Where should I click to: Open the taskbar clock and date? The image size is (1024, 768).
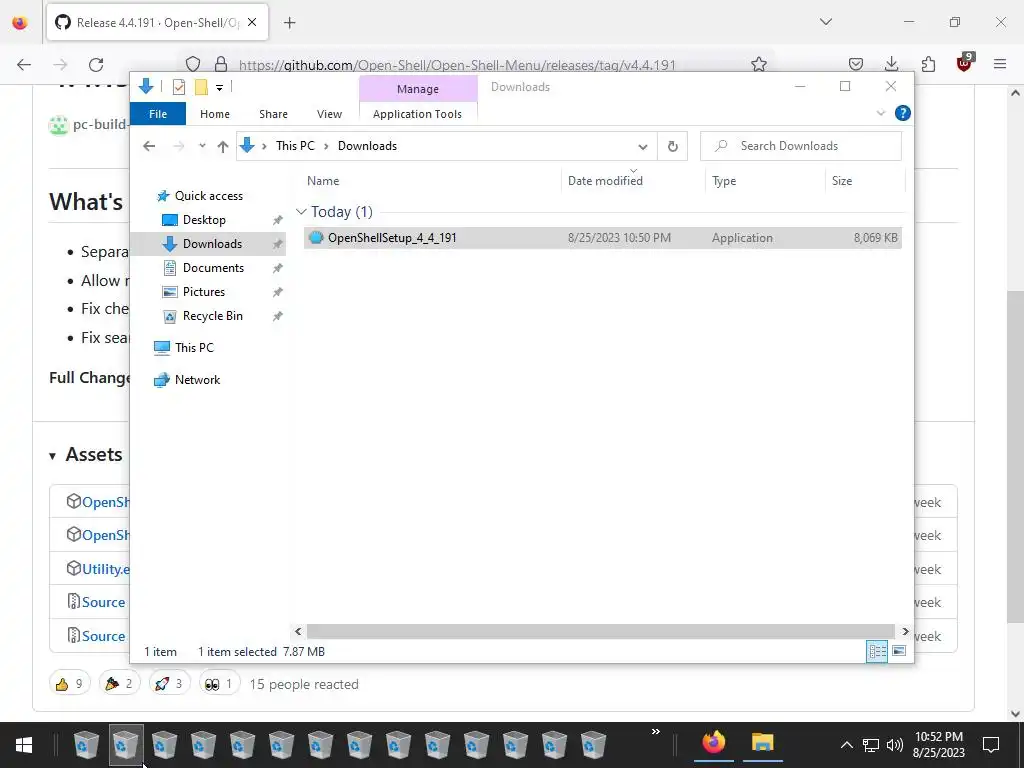click(938, 745)
